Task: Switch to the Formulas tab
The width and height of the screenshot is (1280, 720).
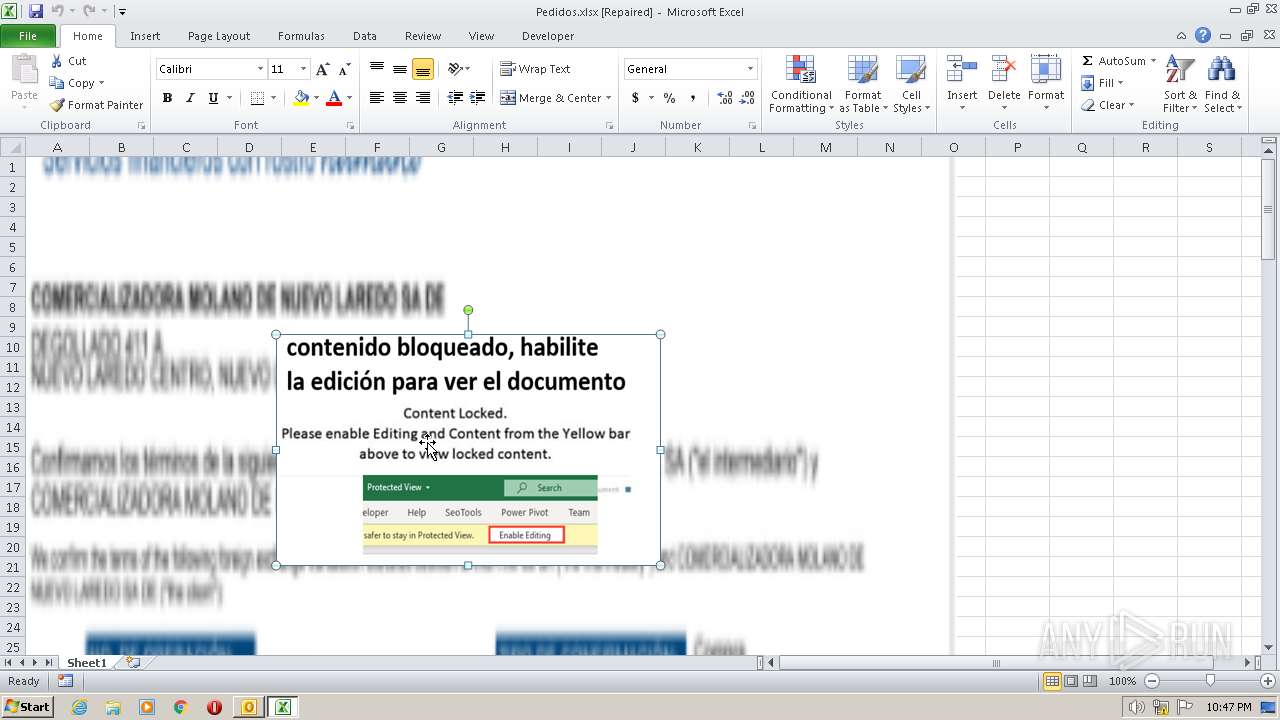Action: click(x=301, y=36)
